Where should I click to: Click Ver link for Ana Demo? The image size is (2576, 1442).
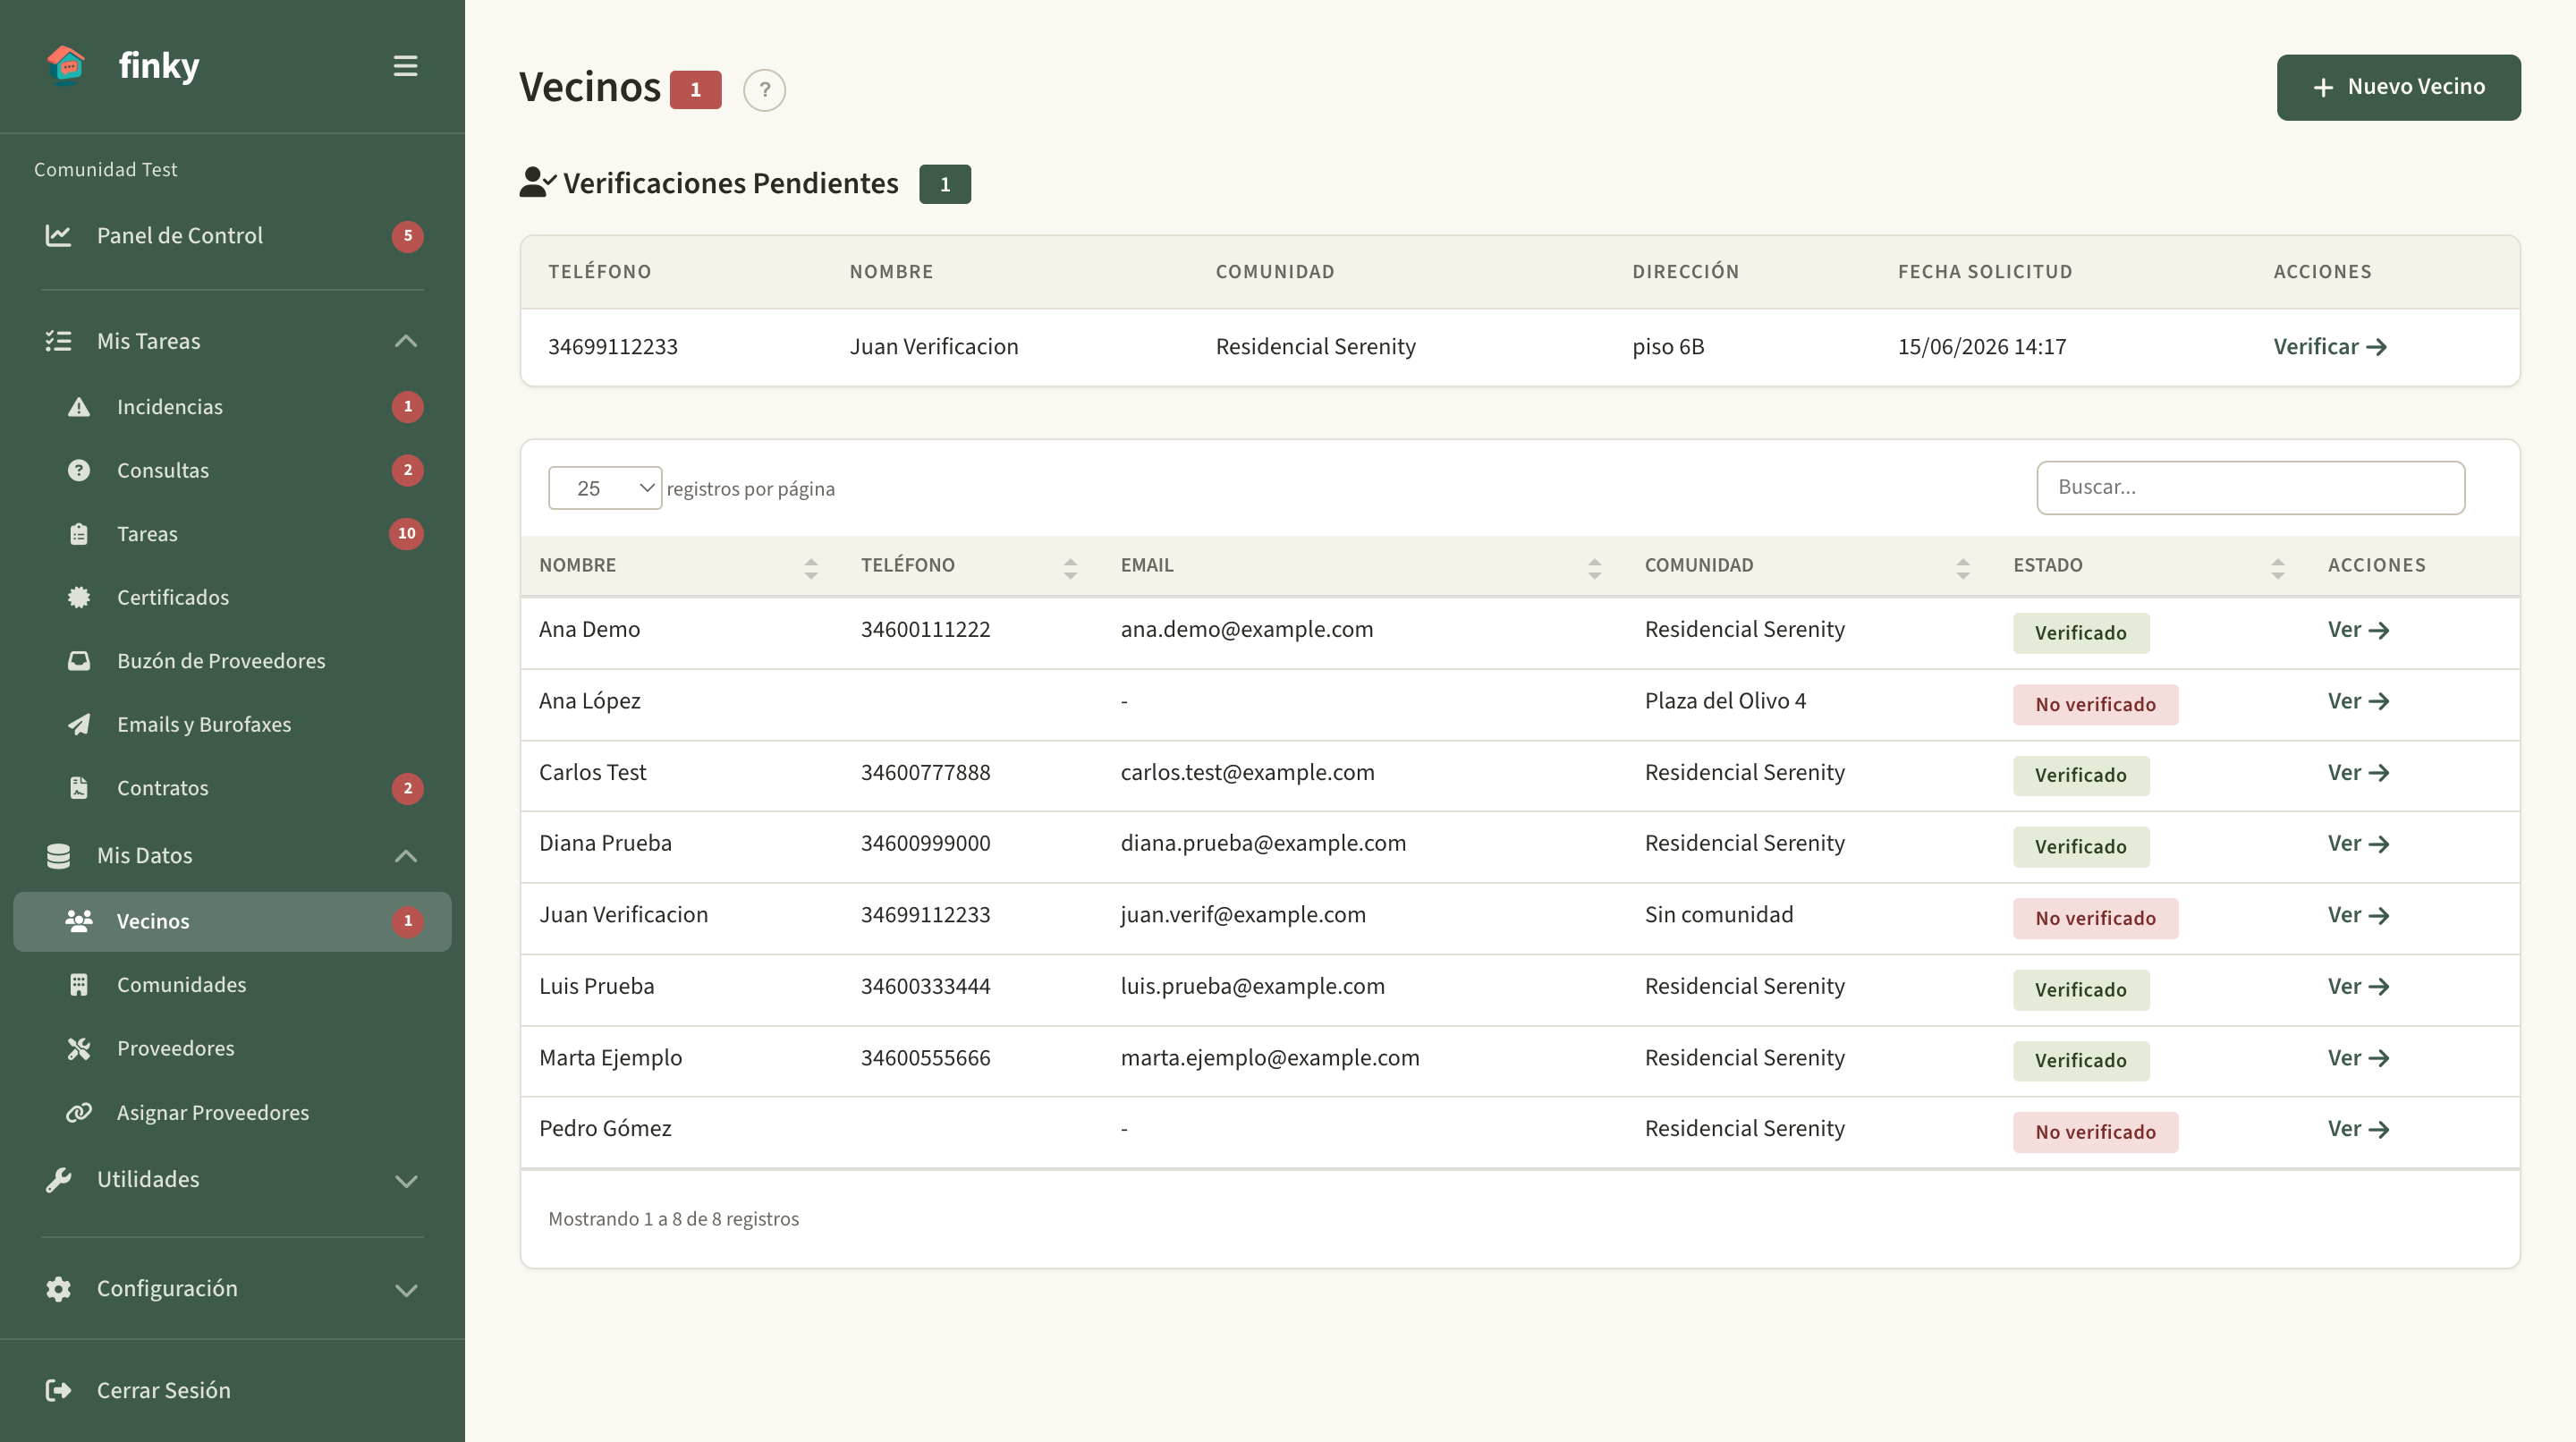pyautogui.click(x=2358, y=630)
